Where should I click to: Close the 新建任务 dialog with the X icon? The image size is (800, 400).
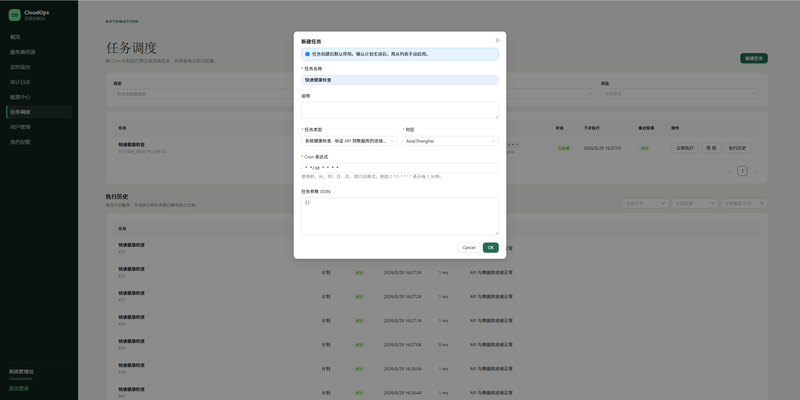[x=497, y=40]
